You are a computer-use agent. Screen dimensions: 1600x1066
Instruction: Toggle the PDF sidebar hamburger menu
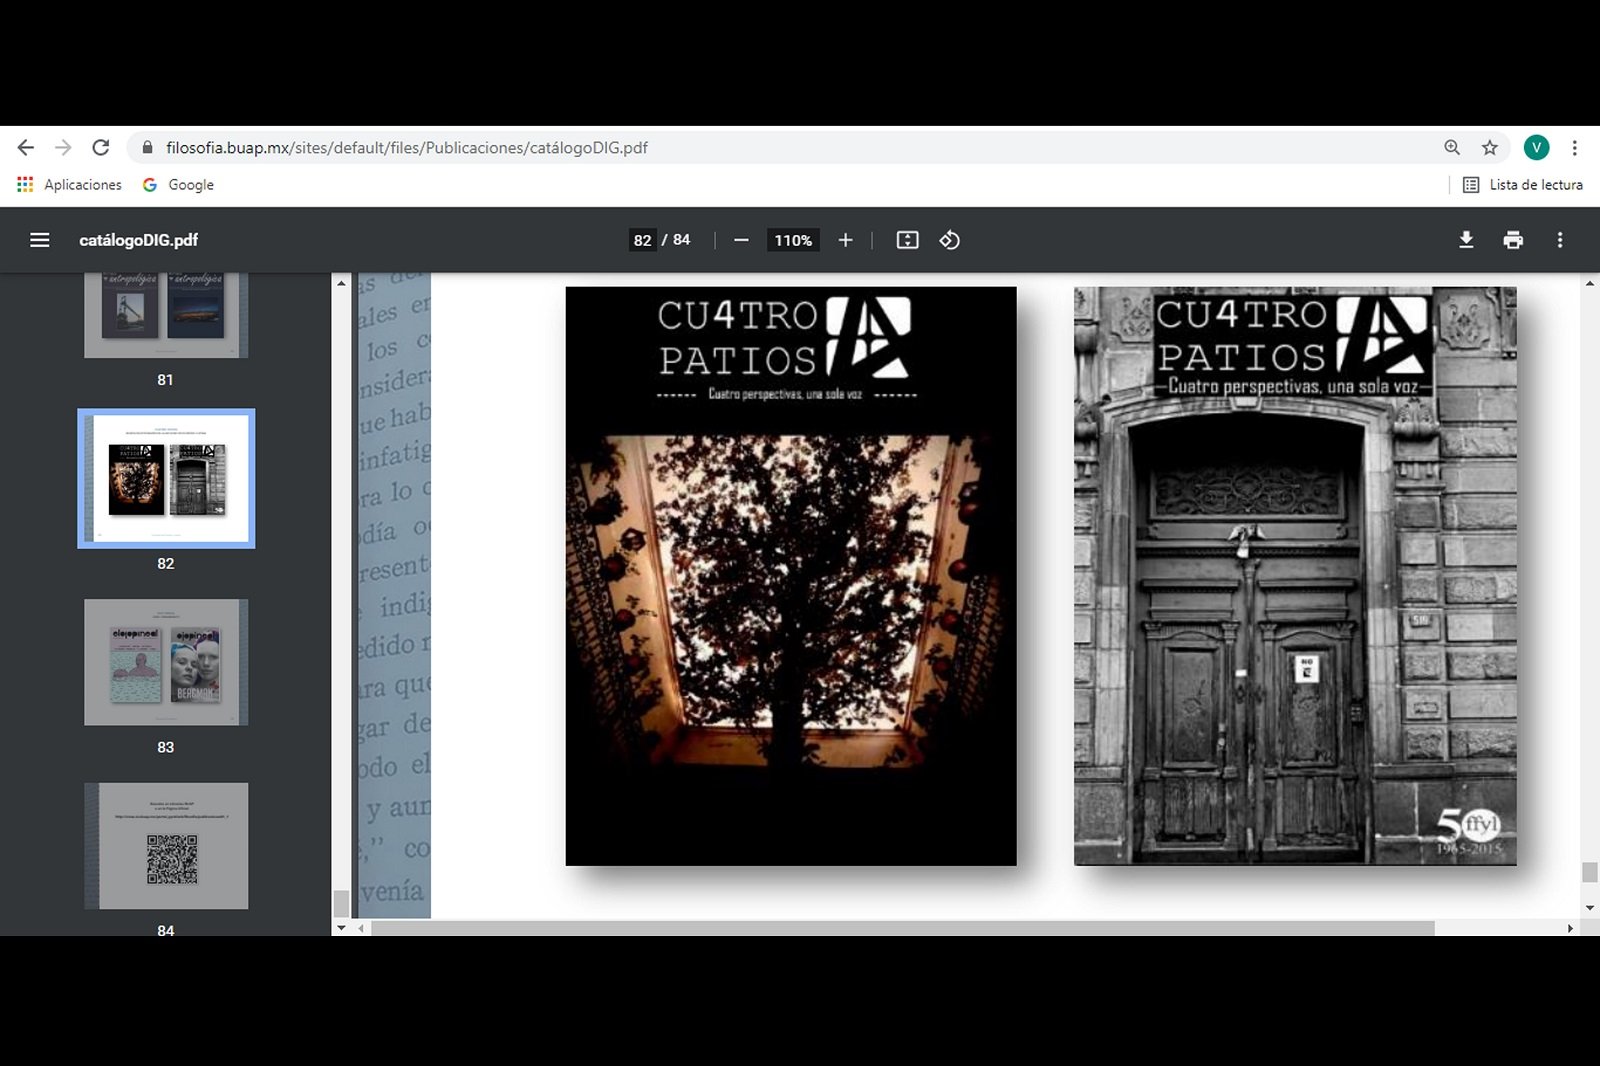[x=40, y=240]
